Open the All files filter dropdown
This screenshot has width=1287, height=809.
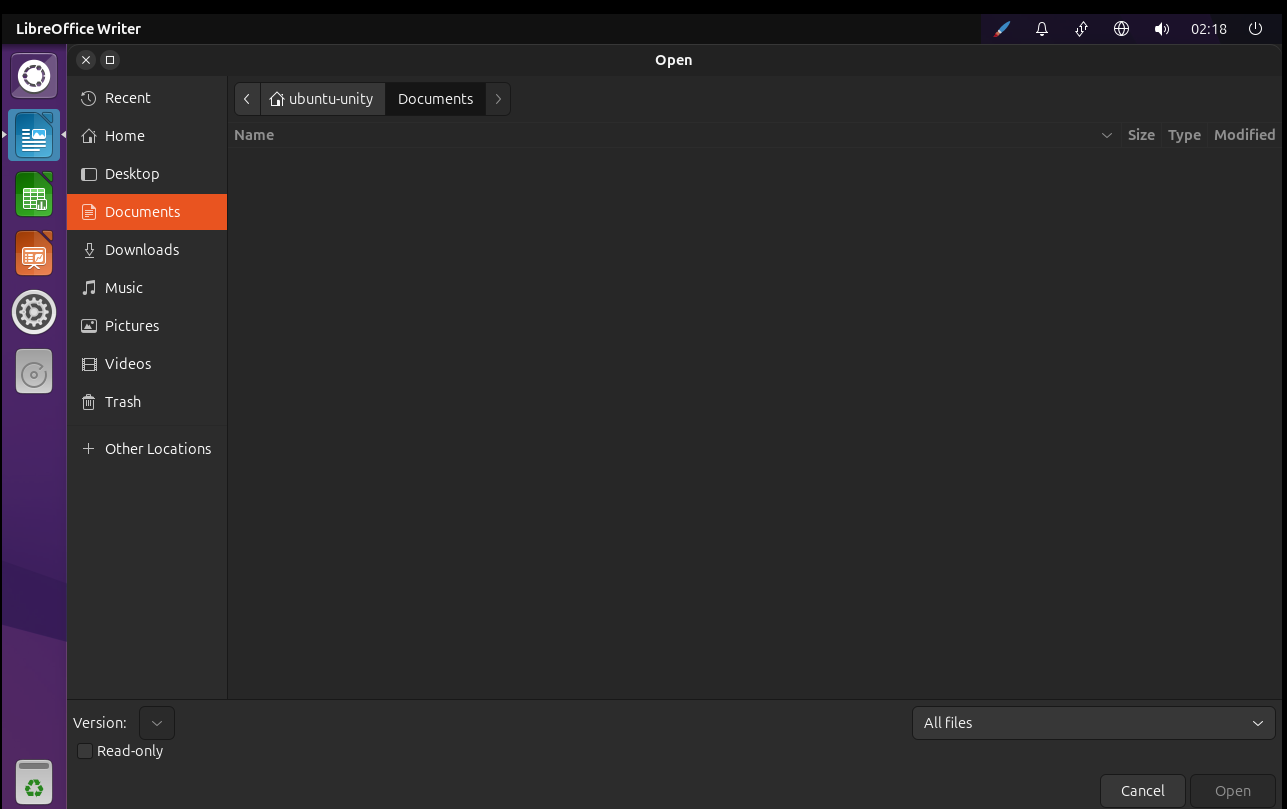(1093, 723)
